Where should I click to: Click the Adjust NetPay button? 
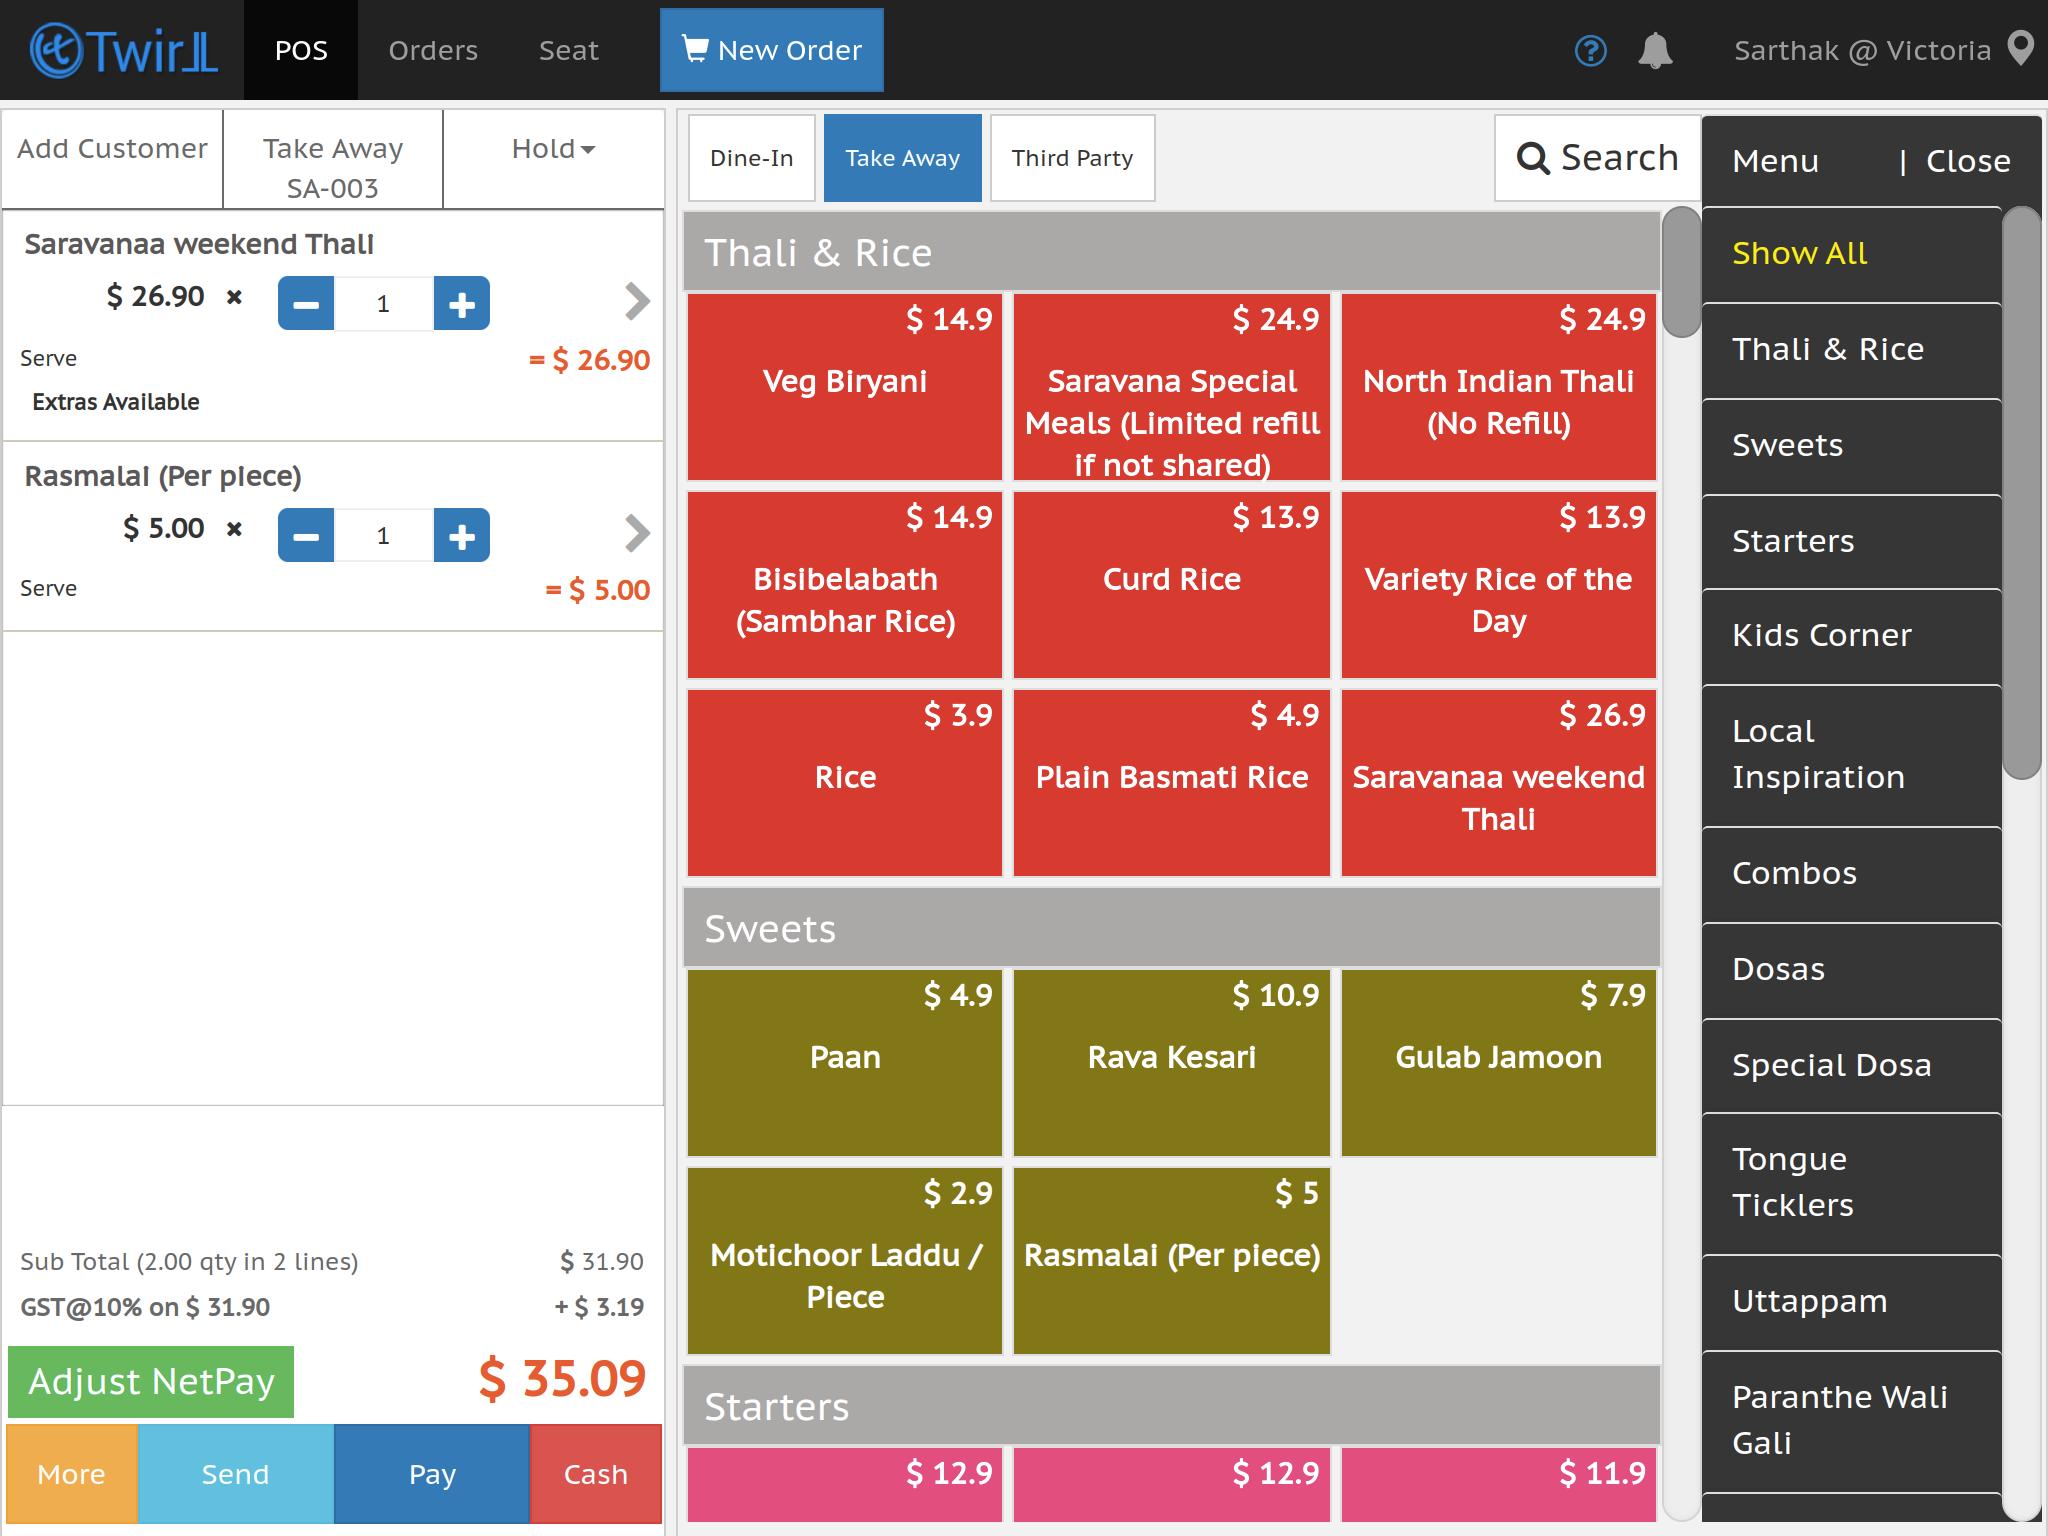click(151, 1381)
